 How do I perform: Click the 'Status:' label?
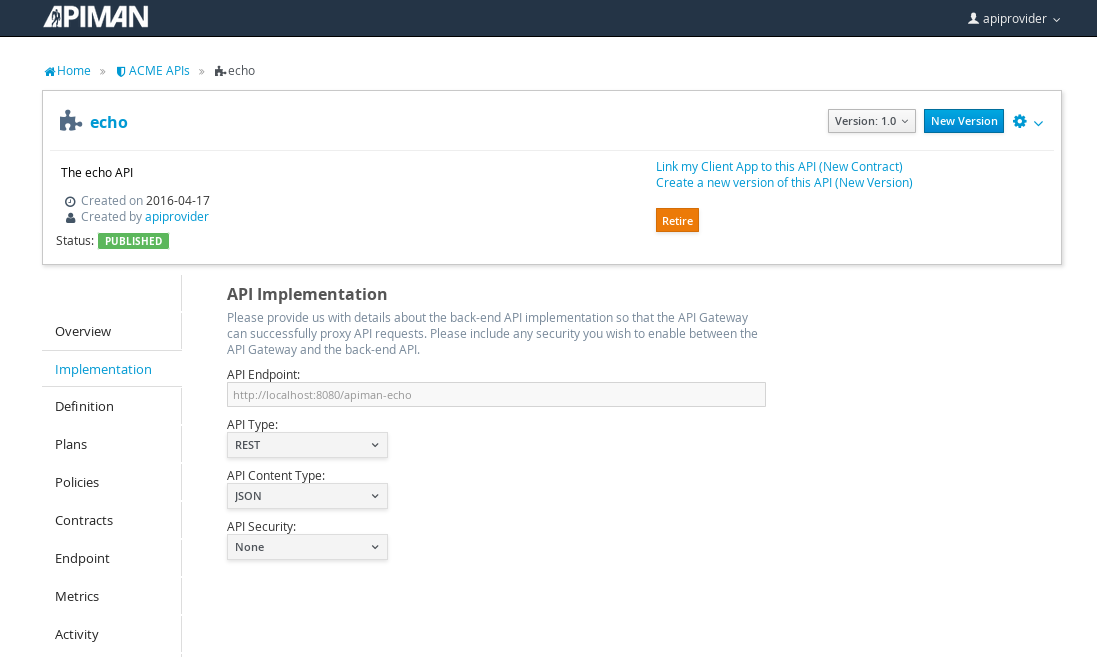[75, 241]
